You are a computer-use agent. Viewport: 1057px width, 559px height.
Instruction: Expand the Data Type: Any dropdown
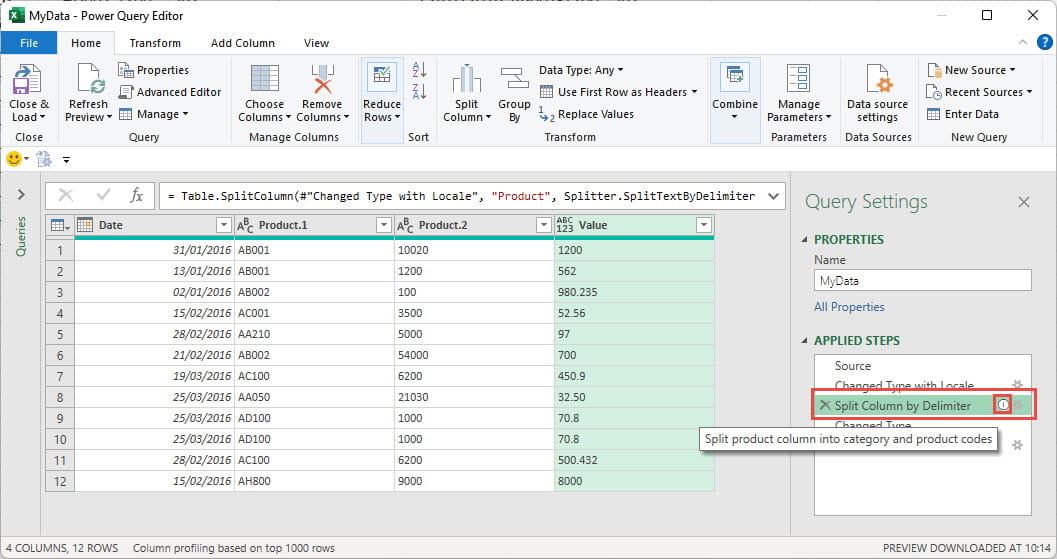click(x=581, y=70)
